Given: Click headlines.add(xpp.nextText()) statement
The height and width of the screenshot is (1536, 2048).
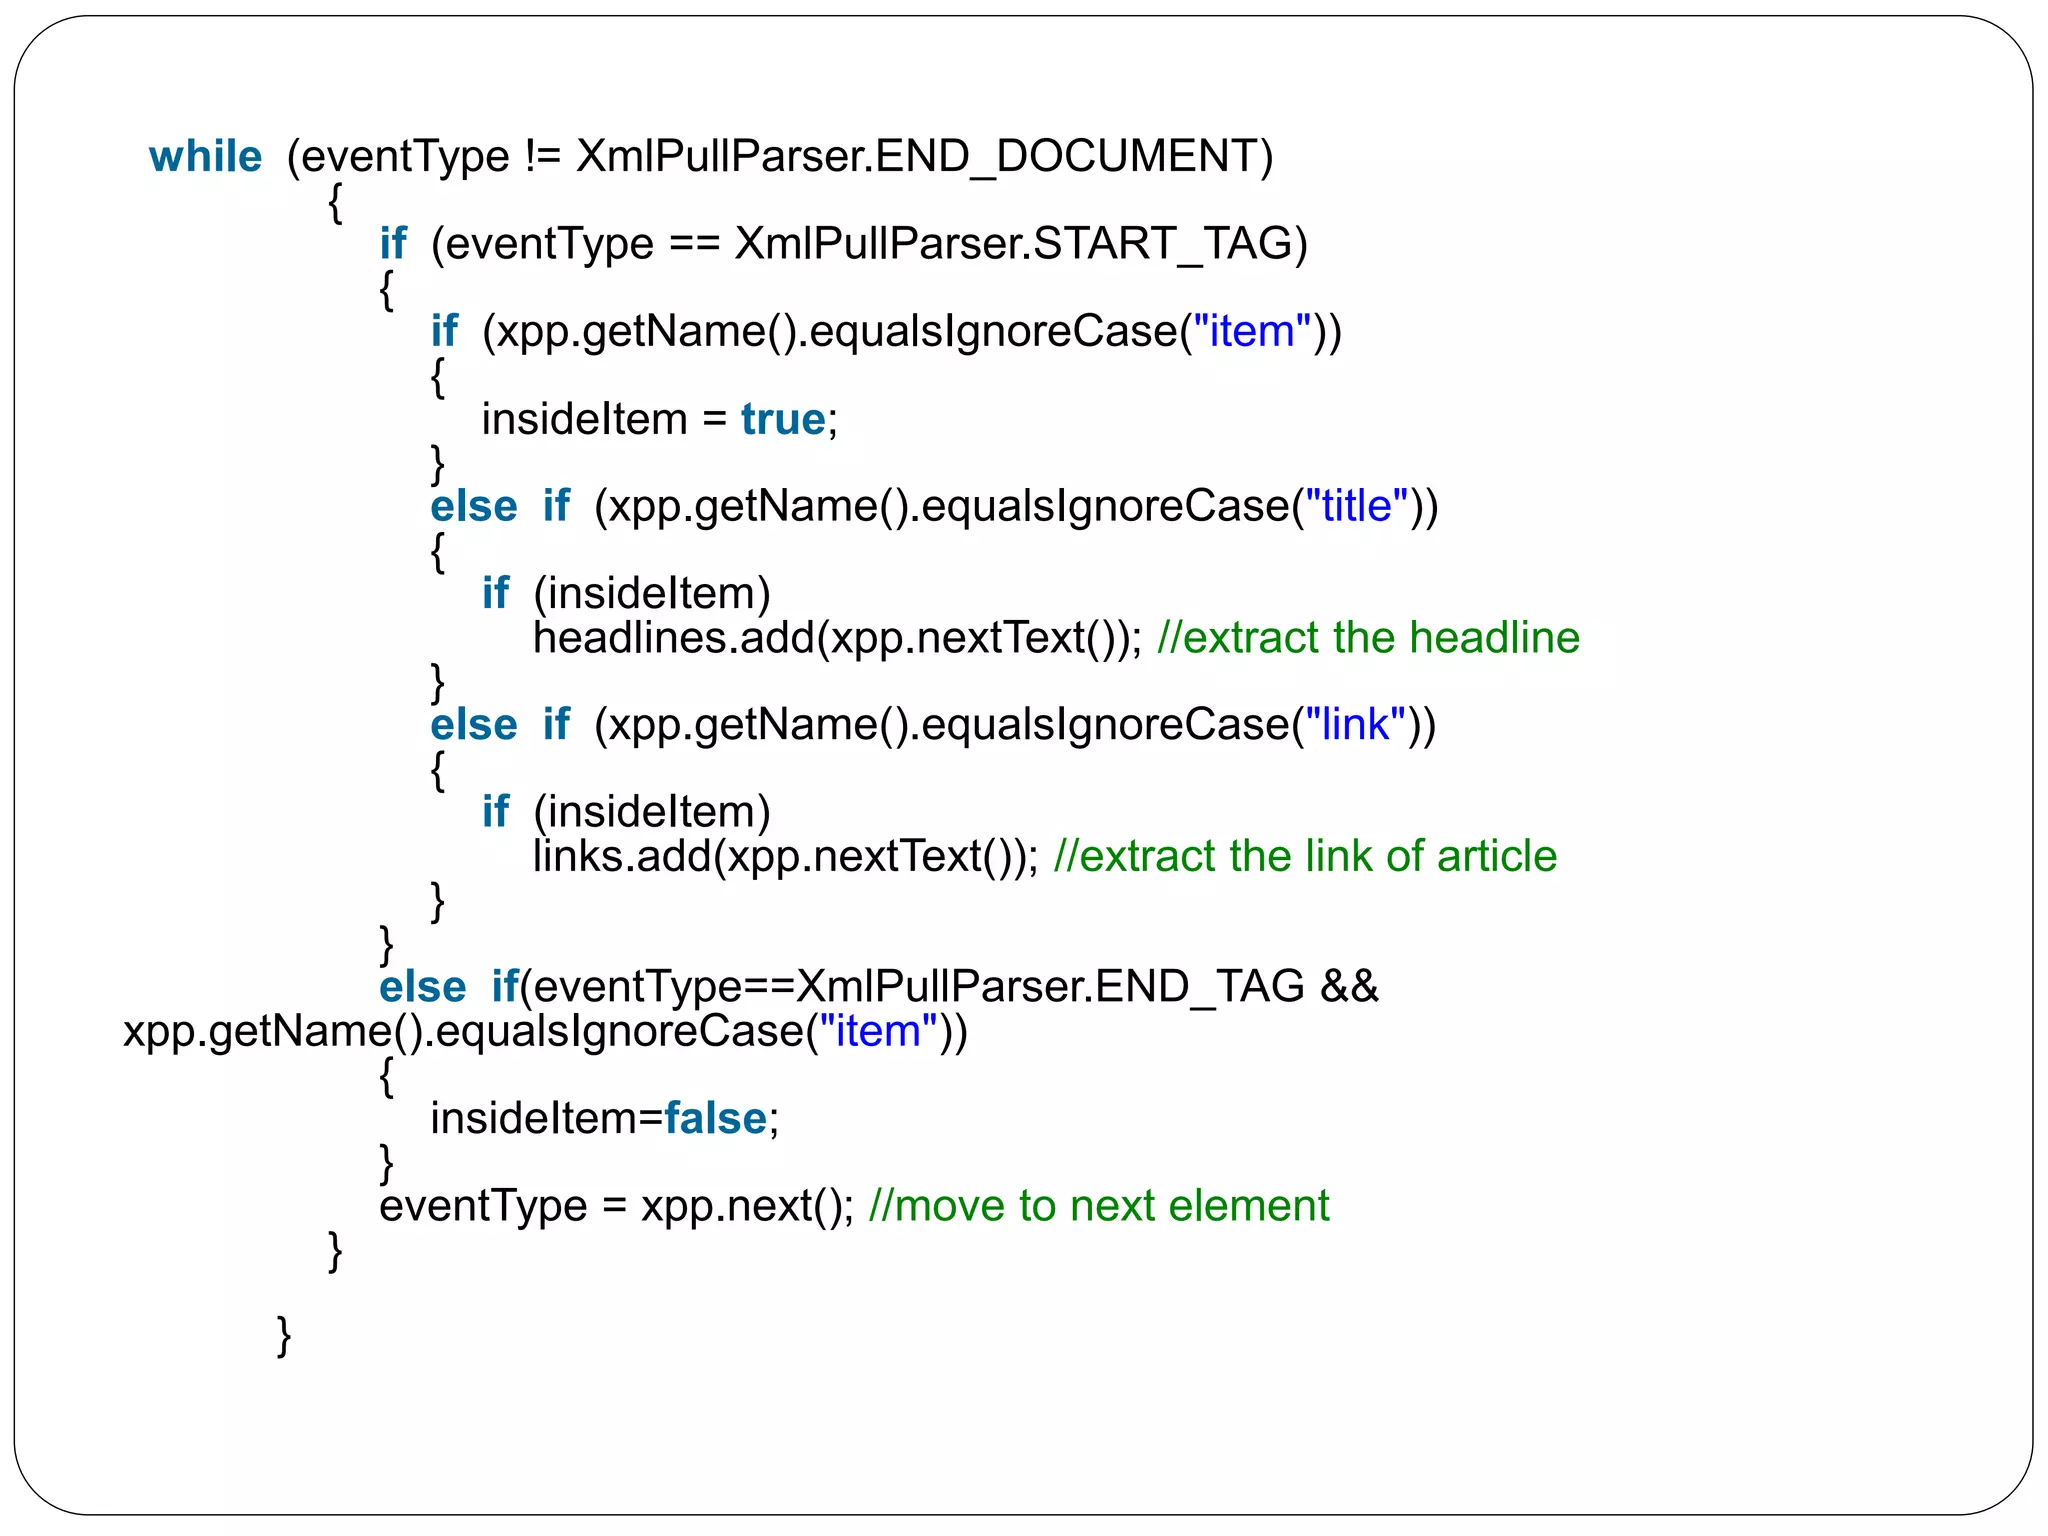Looking at the screenshot, I should (835, 638).
